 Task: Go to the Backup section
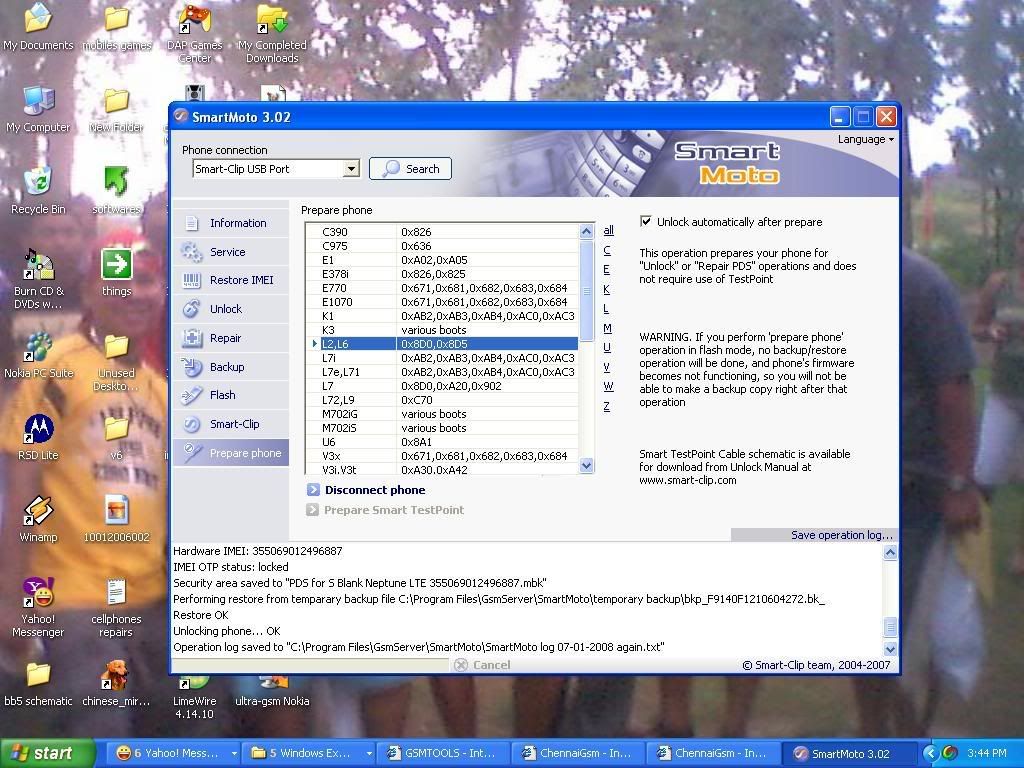tap(231, 367)
